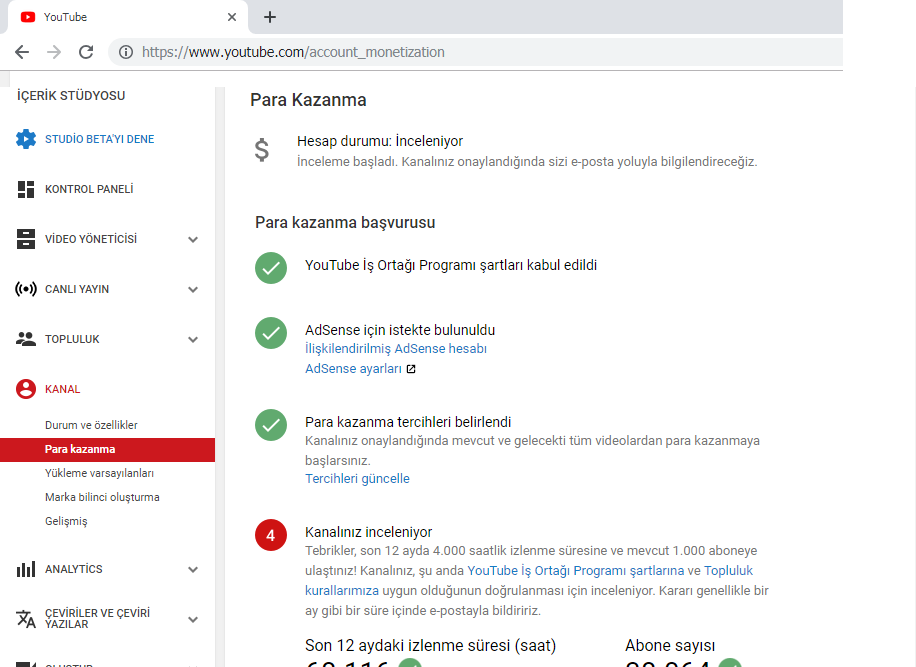916x667 pixels.
Task: Click Tercihleri güncelle link
Action: [x=358, y=478]
